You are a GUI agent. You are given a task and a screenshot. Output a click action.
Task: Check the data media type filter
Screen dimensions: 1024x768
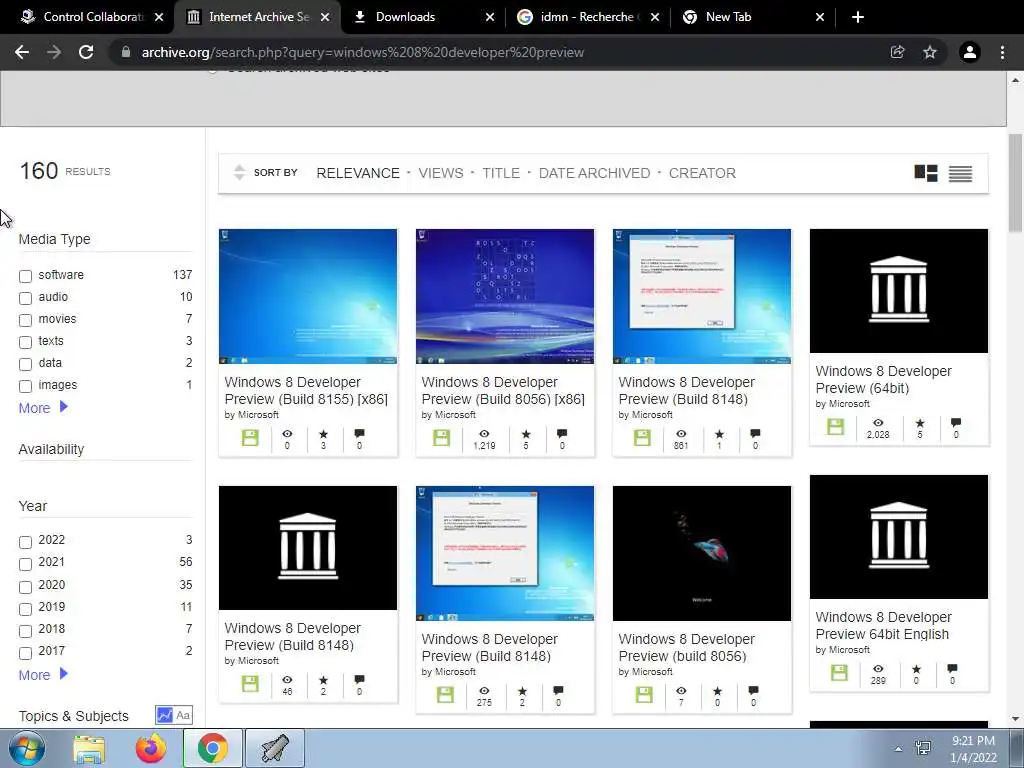tap(25, 364)
